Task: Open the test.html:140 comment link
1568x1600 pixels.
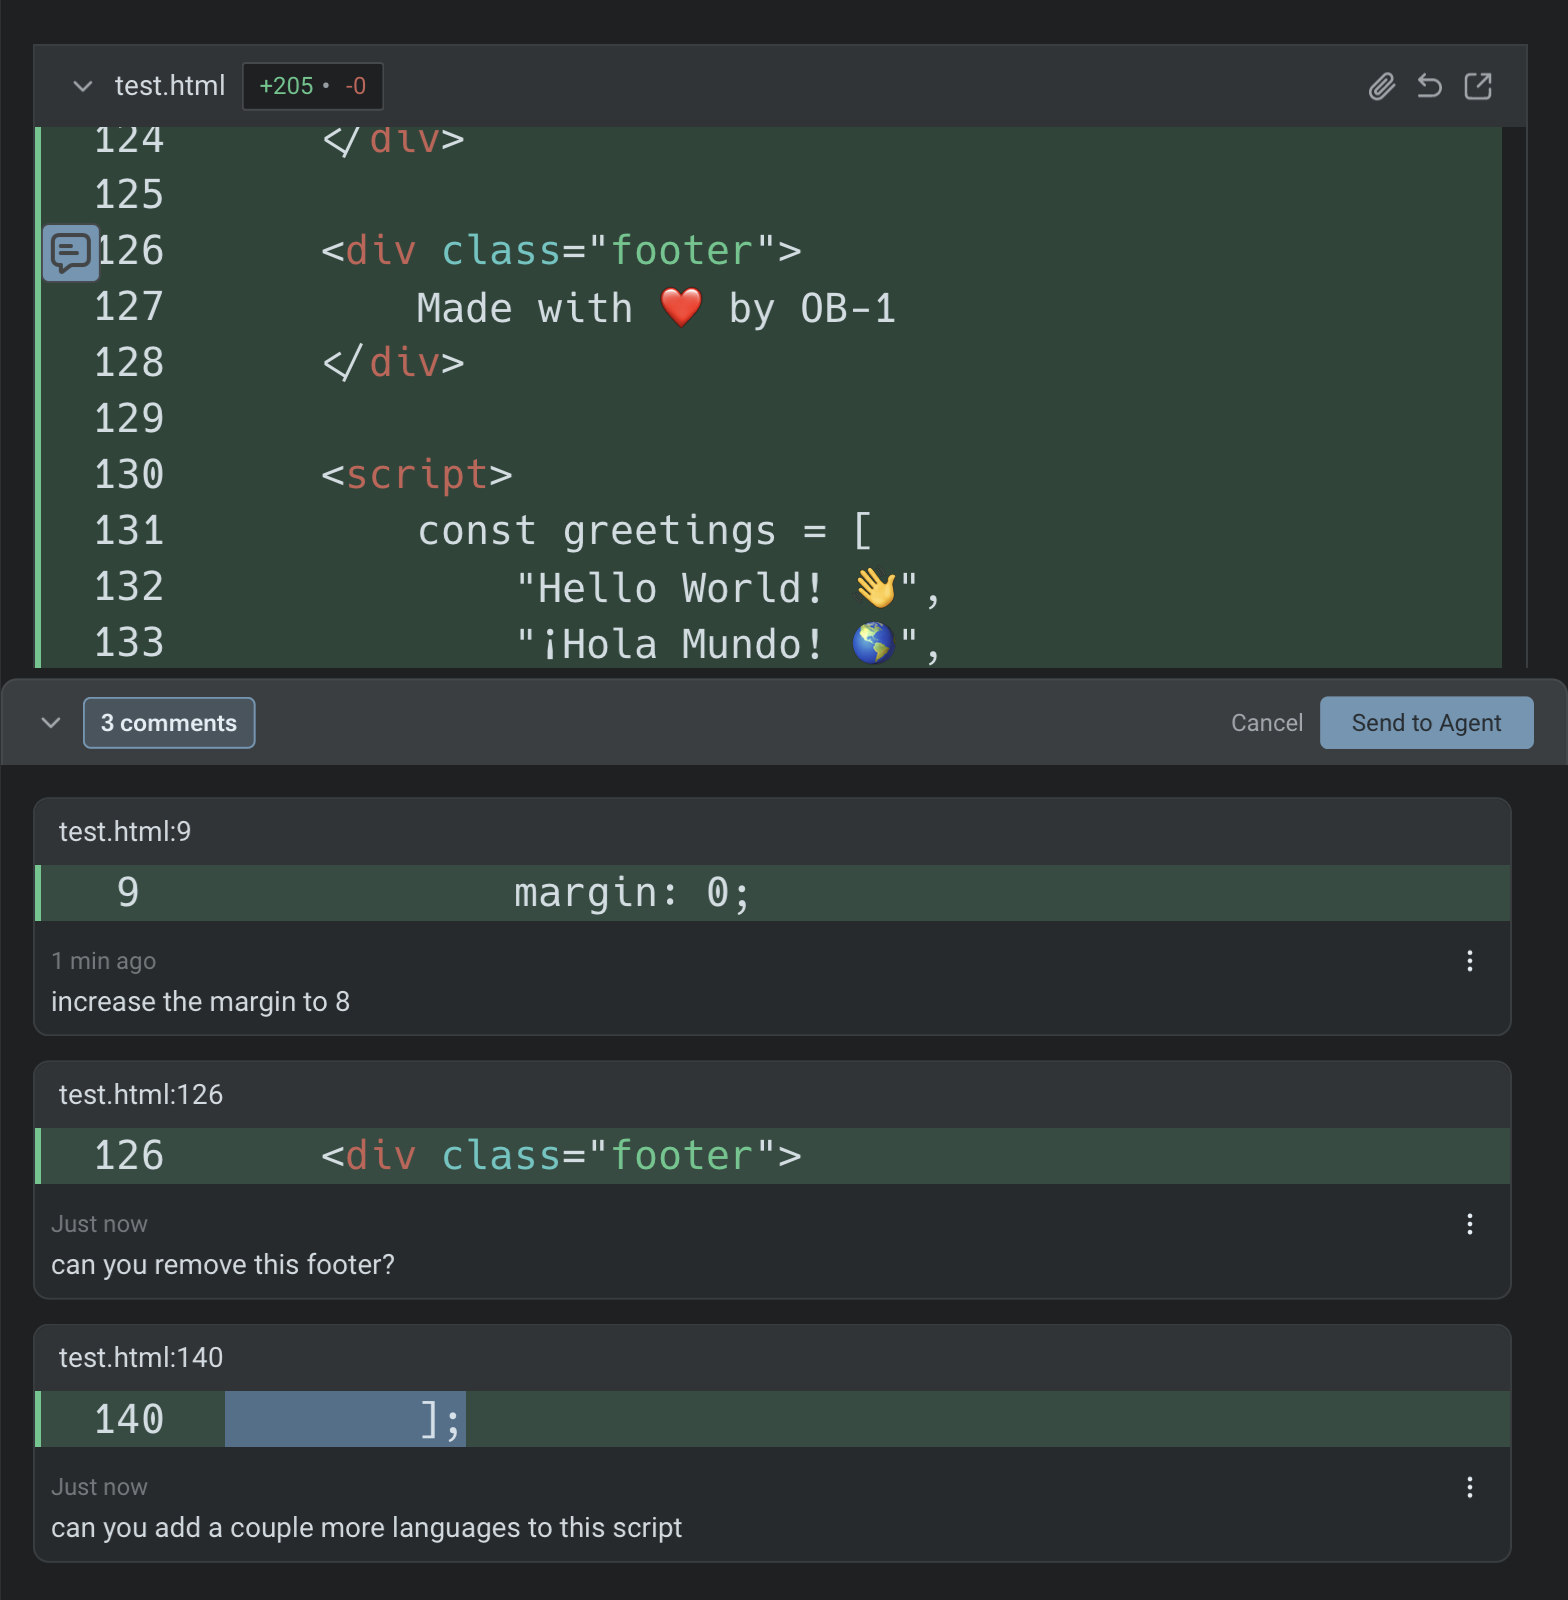Action: (141, 1358)
